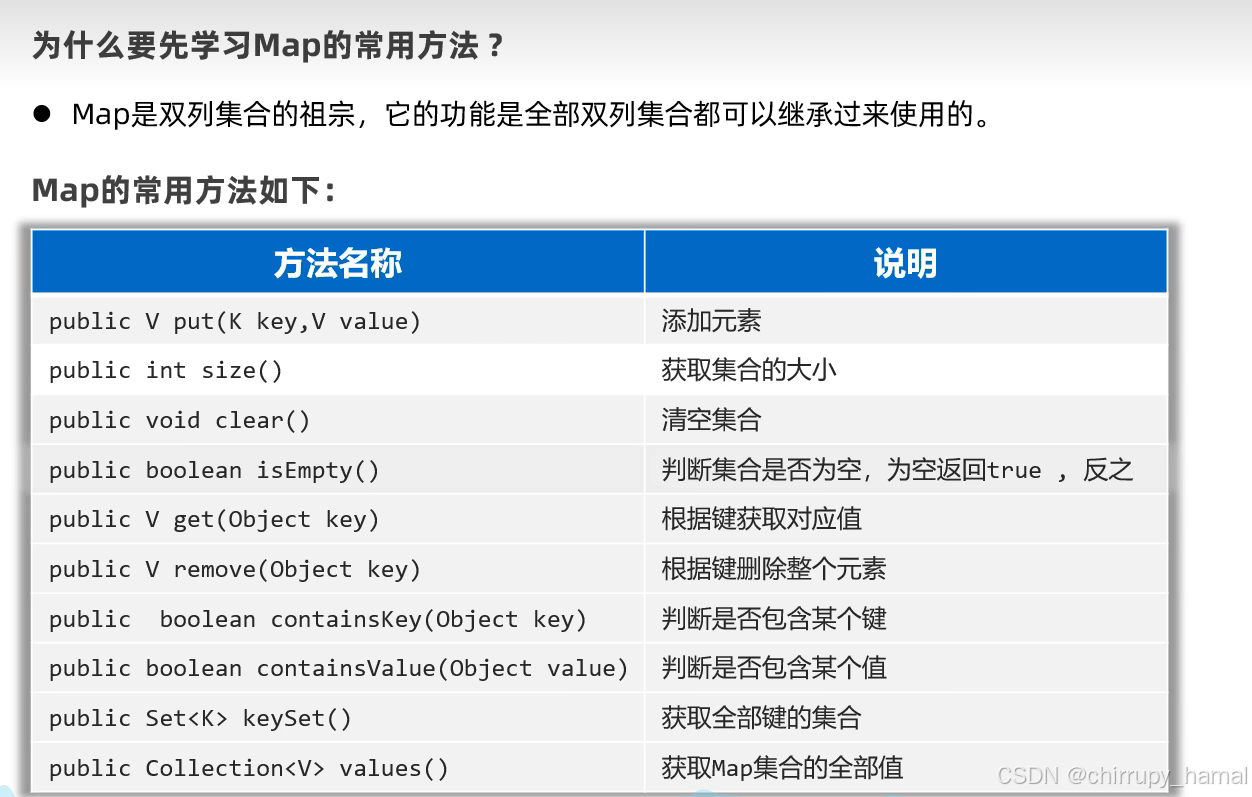Select the description 判断是否包含某个键
This screenshot has width=1252, height=797.
pos(774,619)
